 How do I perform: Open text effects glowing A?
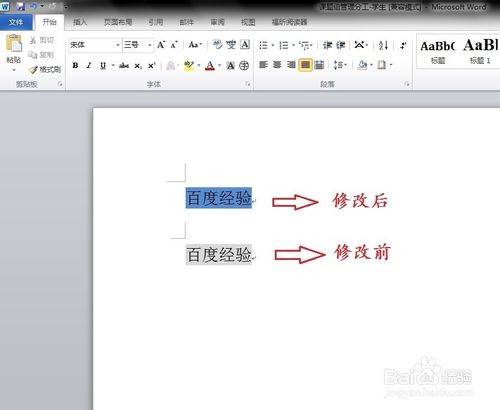coord(171,65)
